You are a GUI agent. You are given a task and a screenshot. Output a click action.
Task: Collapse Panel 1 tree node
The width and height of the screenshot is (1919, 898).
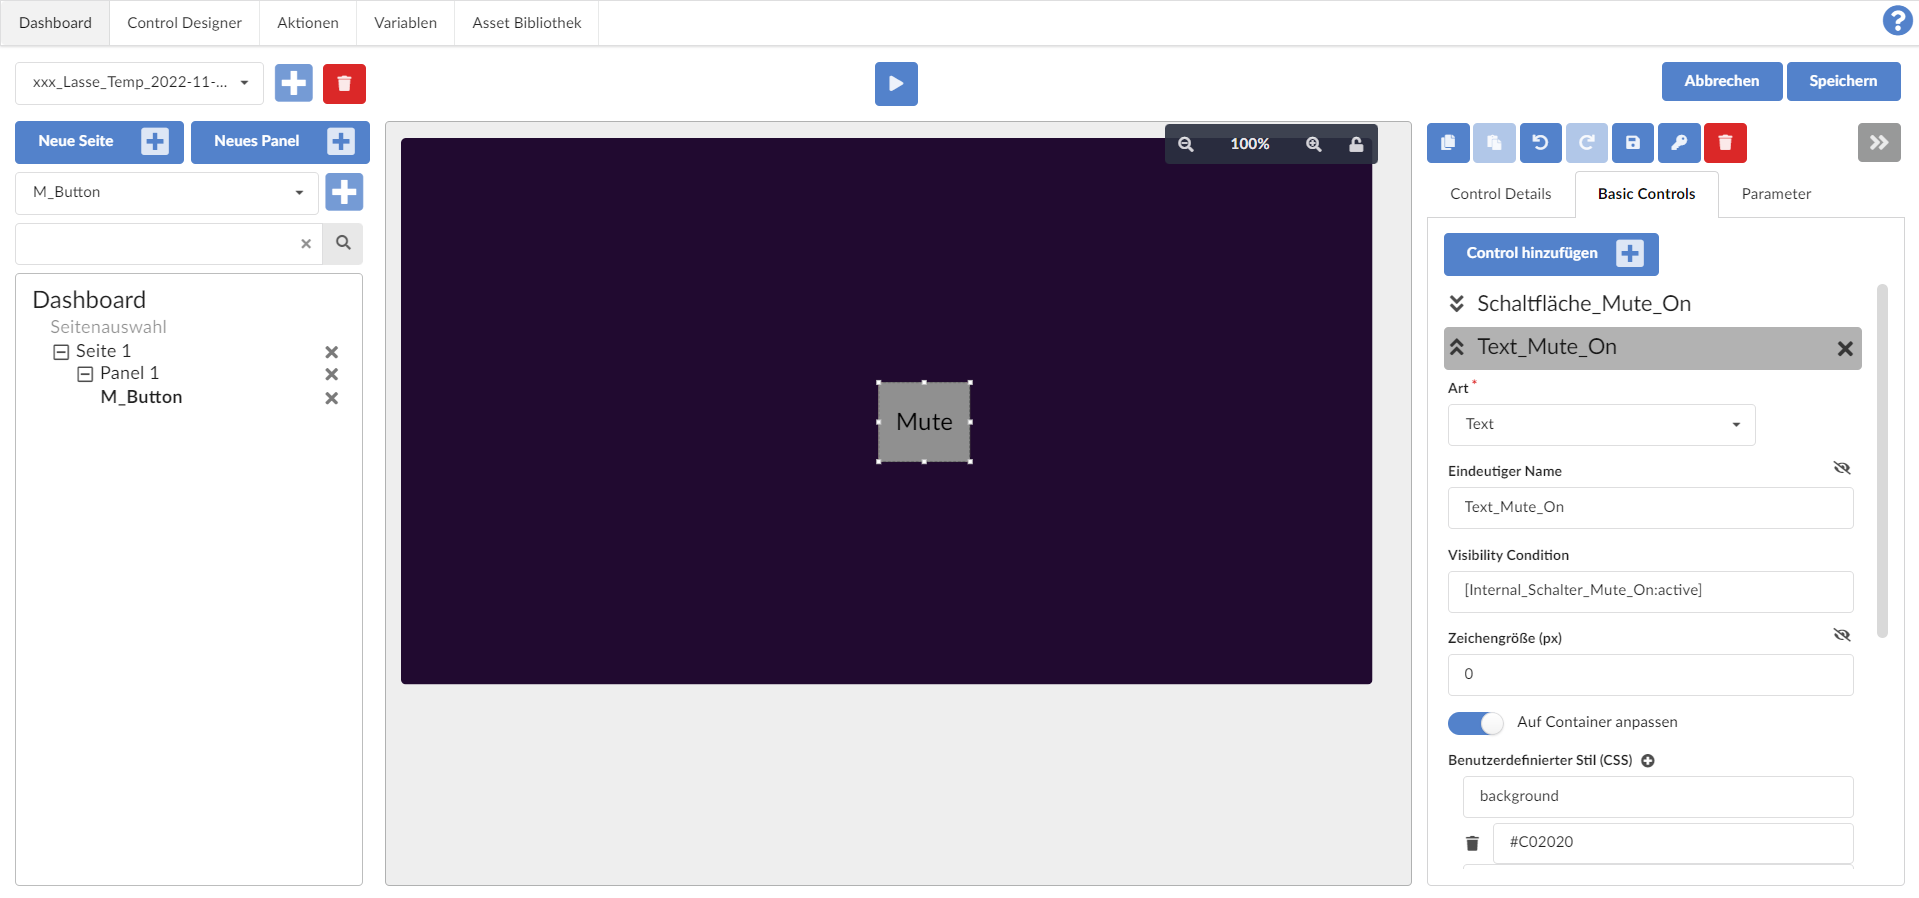[x=85, y=374]
